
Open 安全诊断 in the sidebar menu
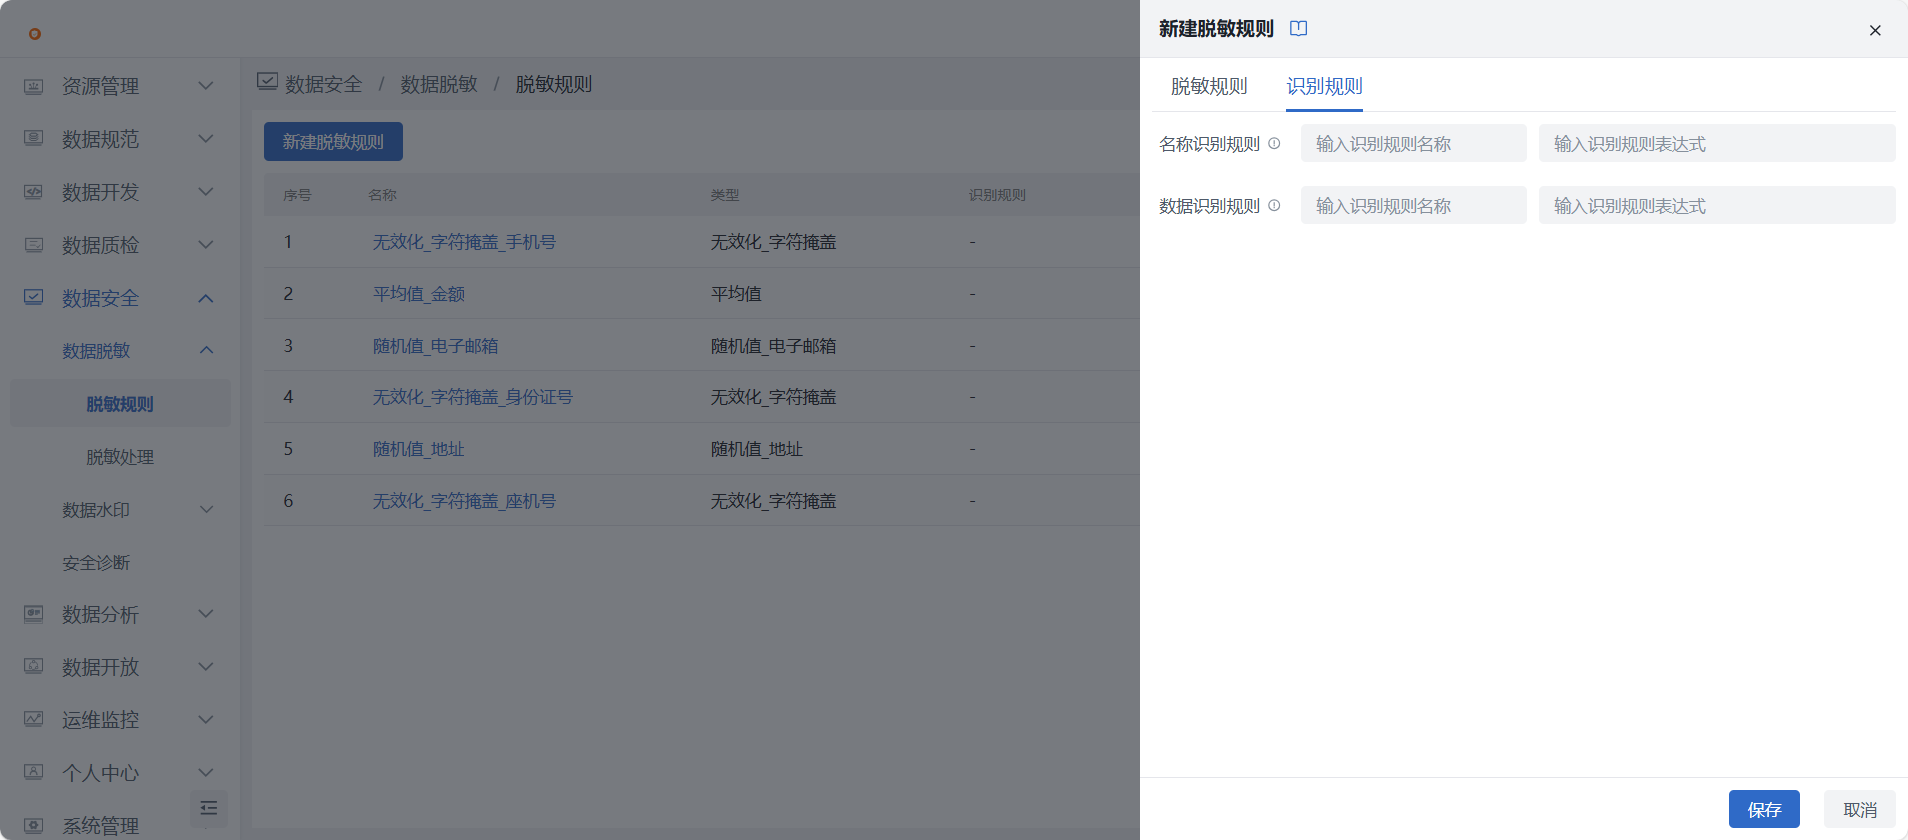click(96, 563)
